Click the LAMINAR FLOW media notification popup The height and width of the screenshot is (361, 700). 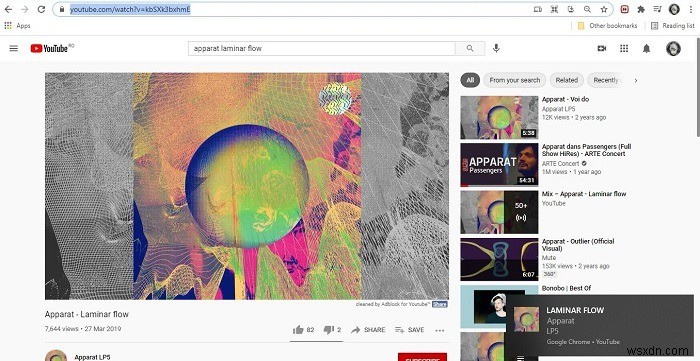[x=600, y=325]
